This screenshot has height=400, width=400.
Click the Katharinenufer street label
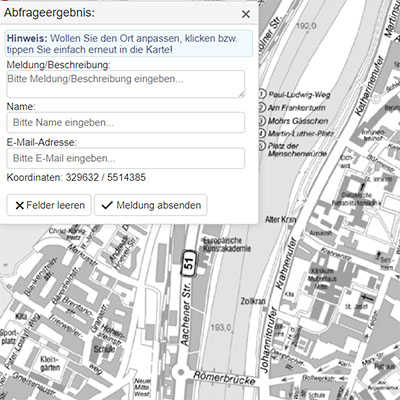(369, 87)
